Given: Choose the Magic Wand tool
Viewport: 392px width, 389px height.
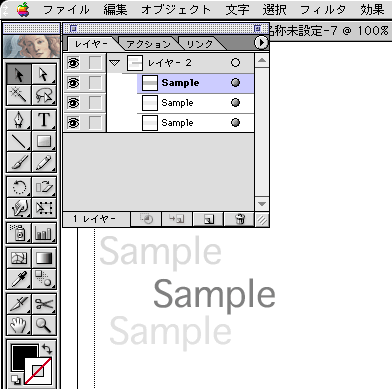Looking at the screenshot, I should coord(19,95).
